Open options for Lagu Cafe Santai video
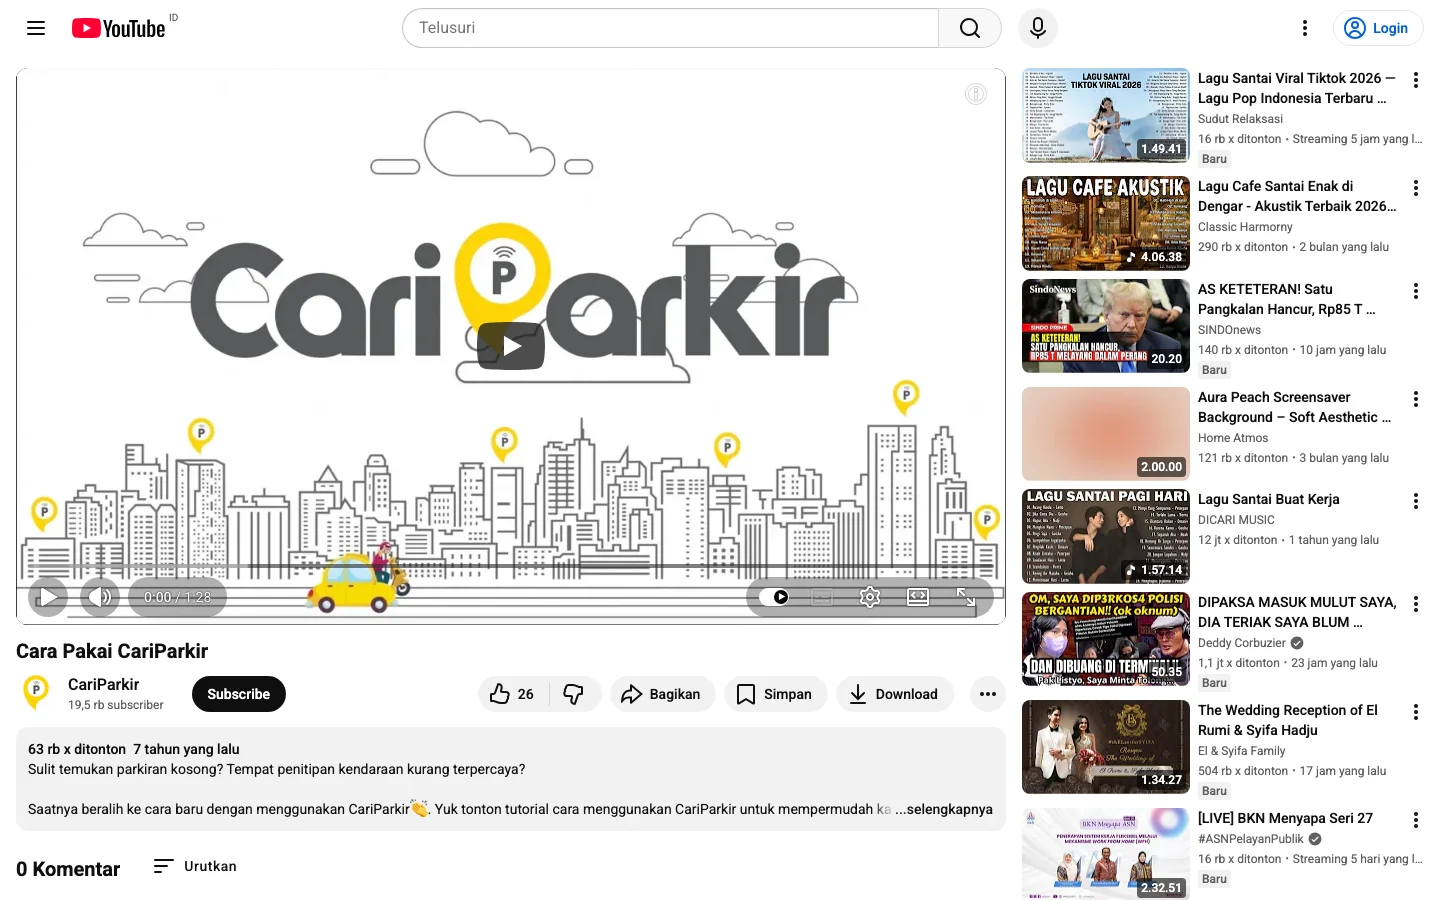This screenshot has width=1440, height=900. pyautogui.click(x=1415, y=188)
